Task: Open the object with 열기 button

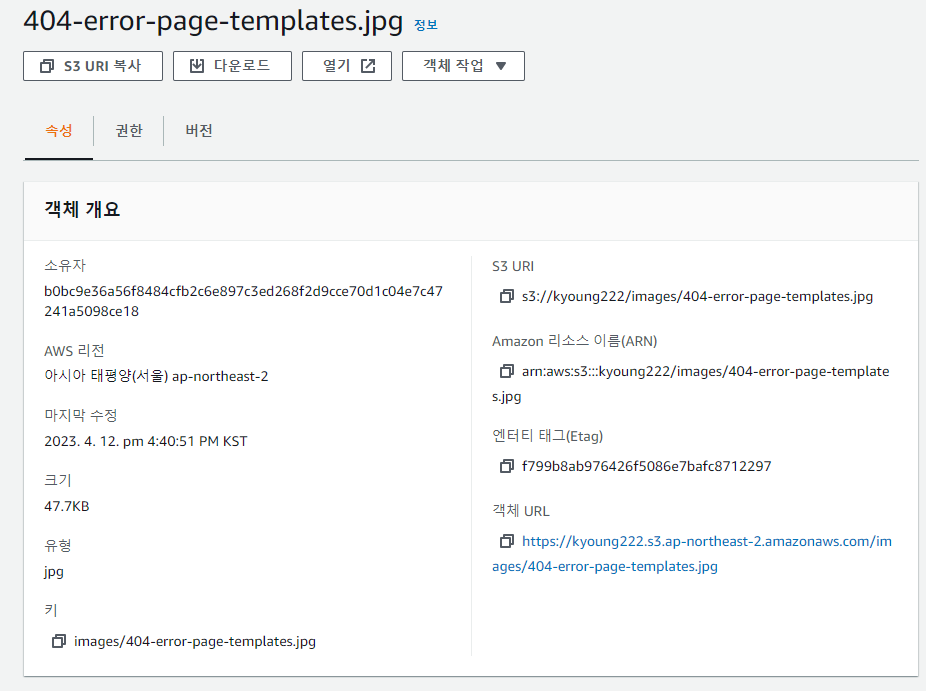Action: point(347,66)
